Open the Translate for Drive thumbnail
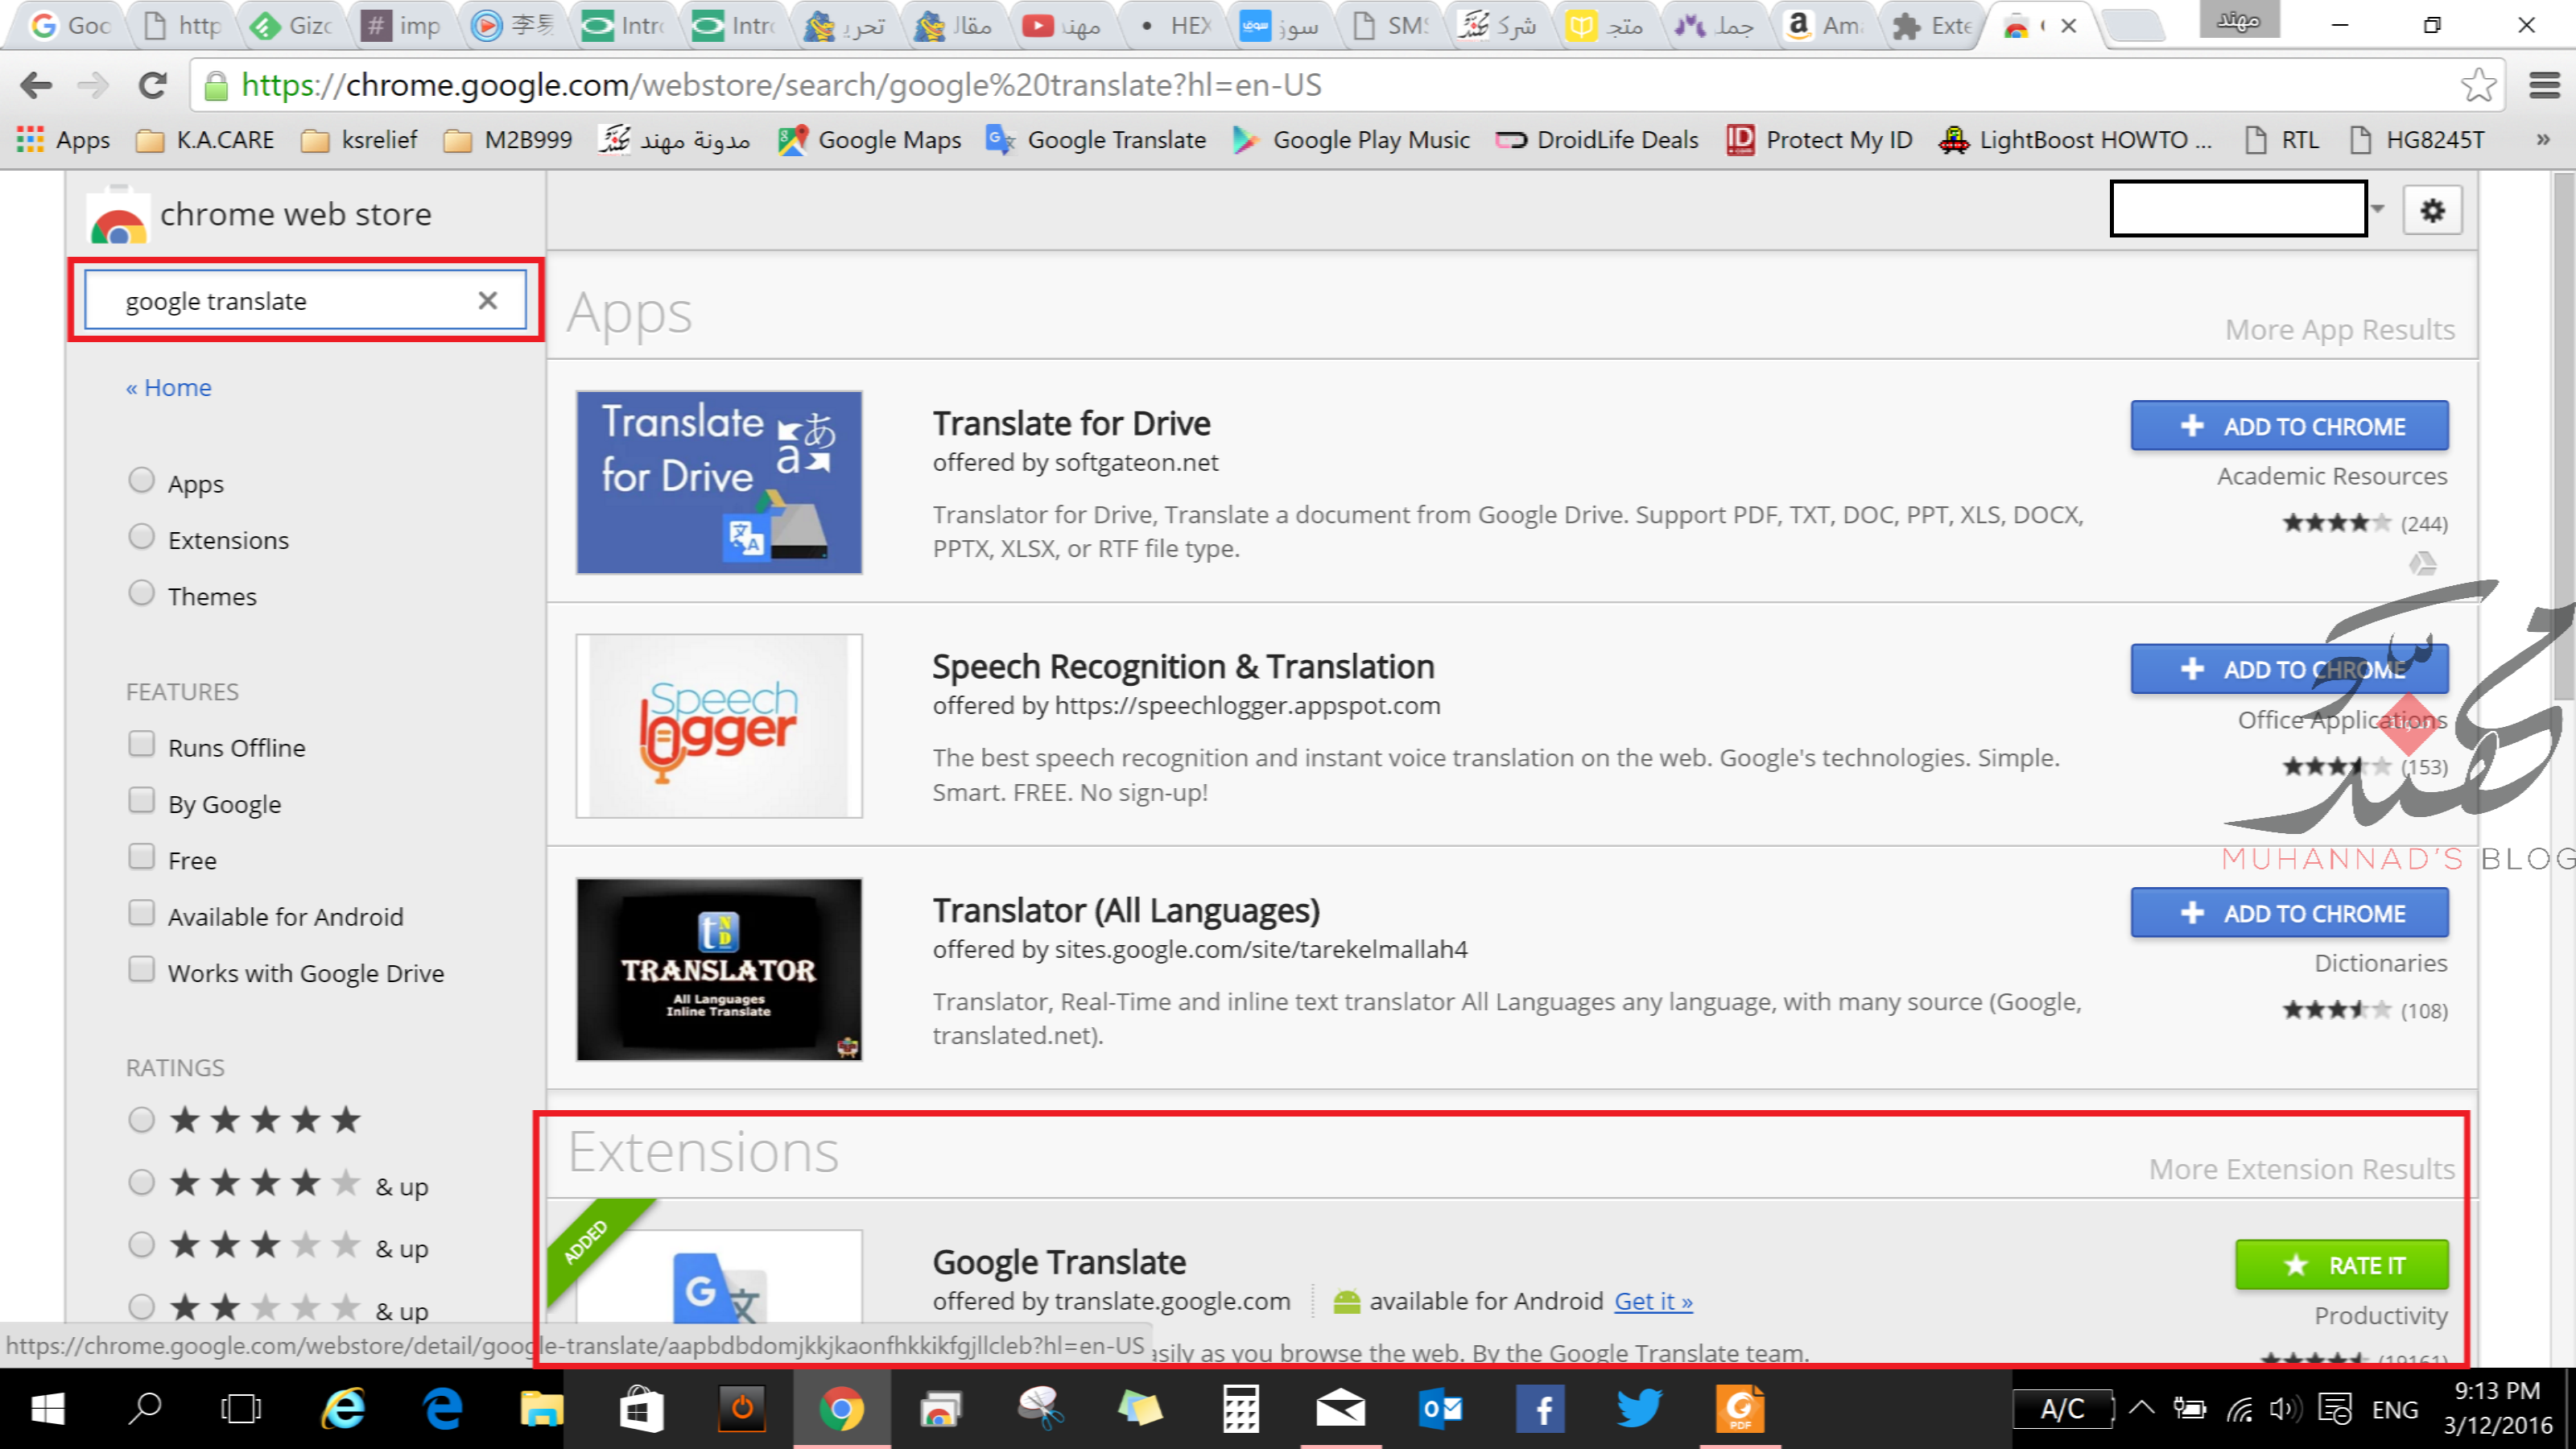 719,482
